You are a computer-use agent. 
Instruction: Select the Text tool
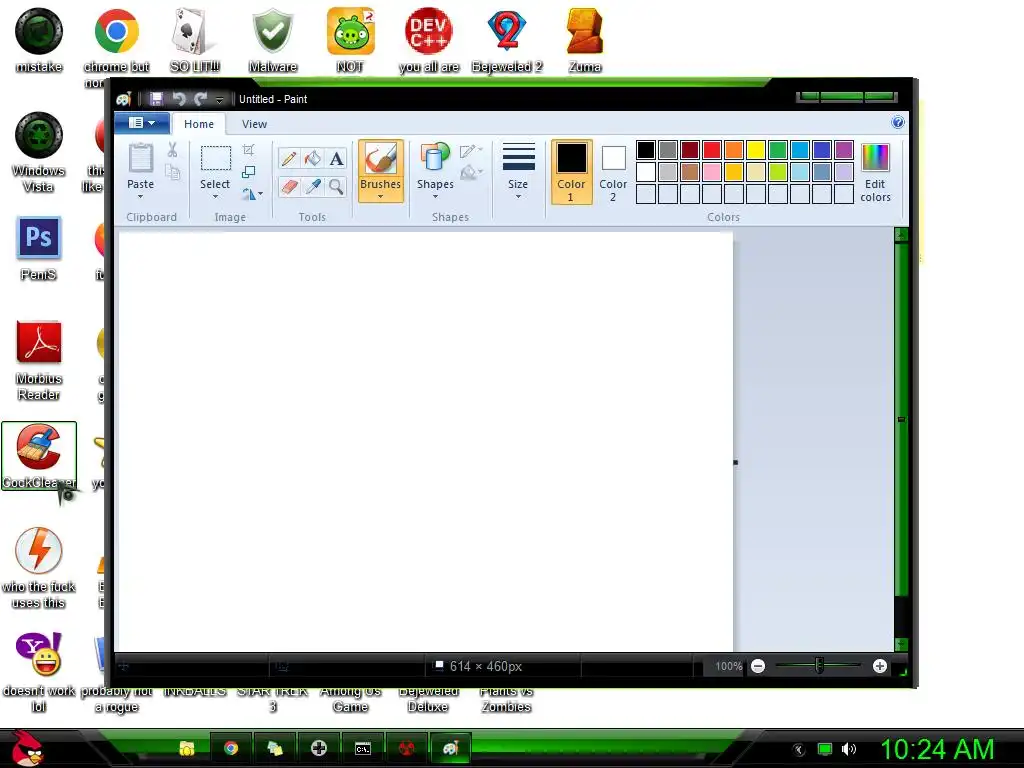[336, 159]
